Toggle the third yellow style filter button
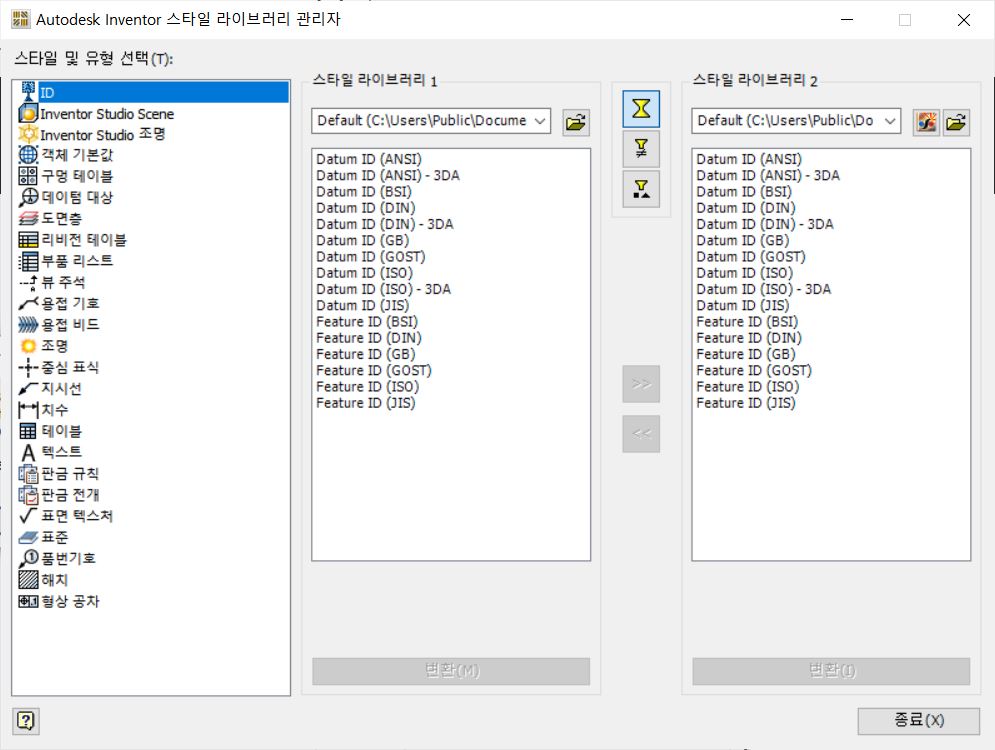This screenshot has width=995, height=750. pyautogui.click(x=641, y=188)
